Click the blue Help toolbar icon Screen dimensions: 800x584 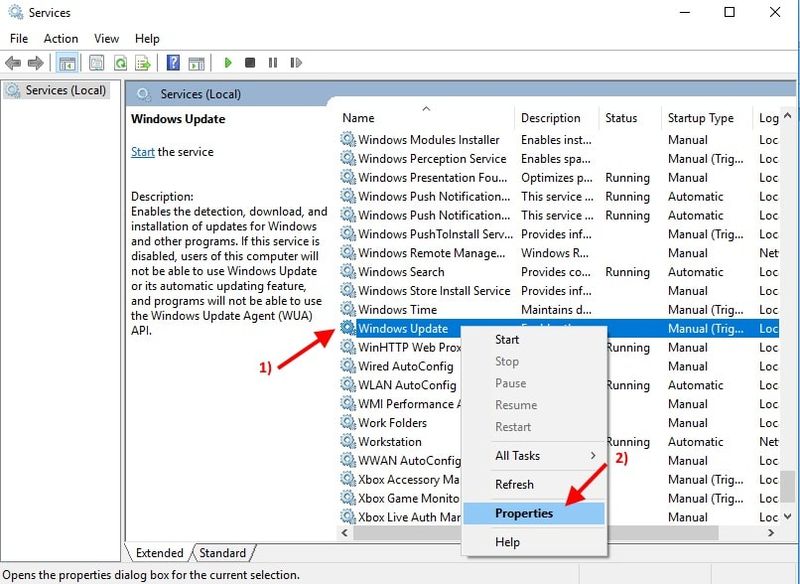[173, 63]
